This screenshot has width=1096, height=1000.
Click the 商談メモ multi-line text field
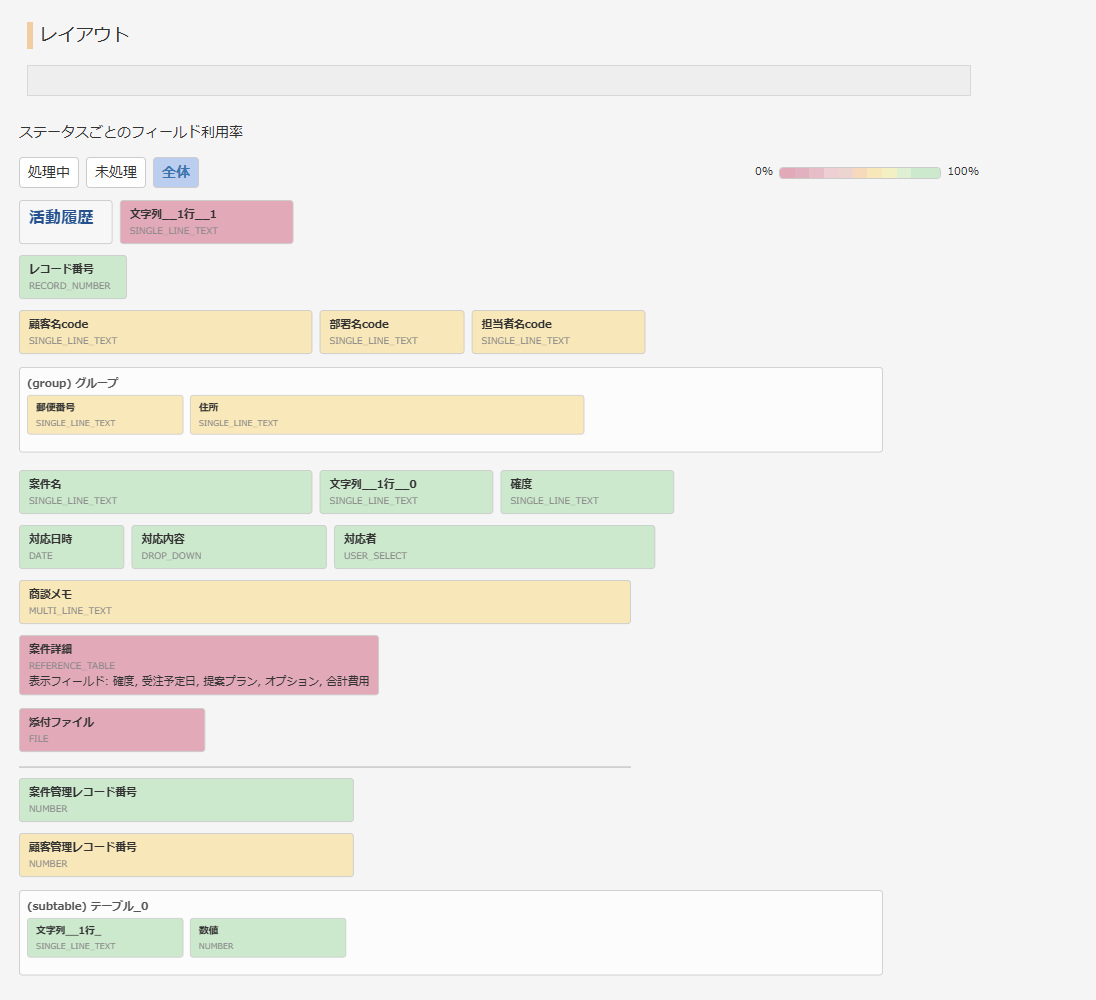coord(324,601)
